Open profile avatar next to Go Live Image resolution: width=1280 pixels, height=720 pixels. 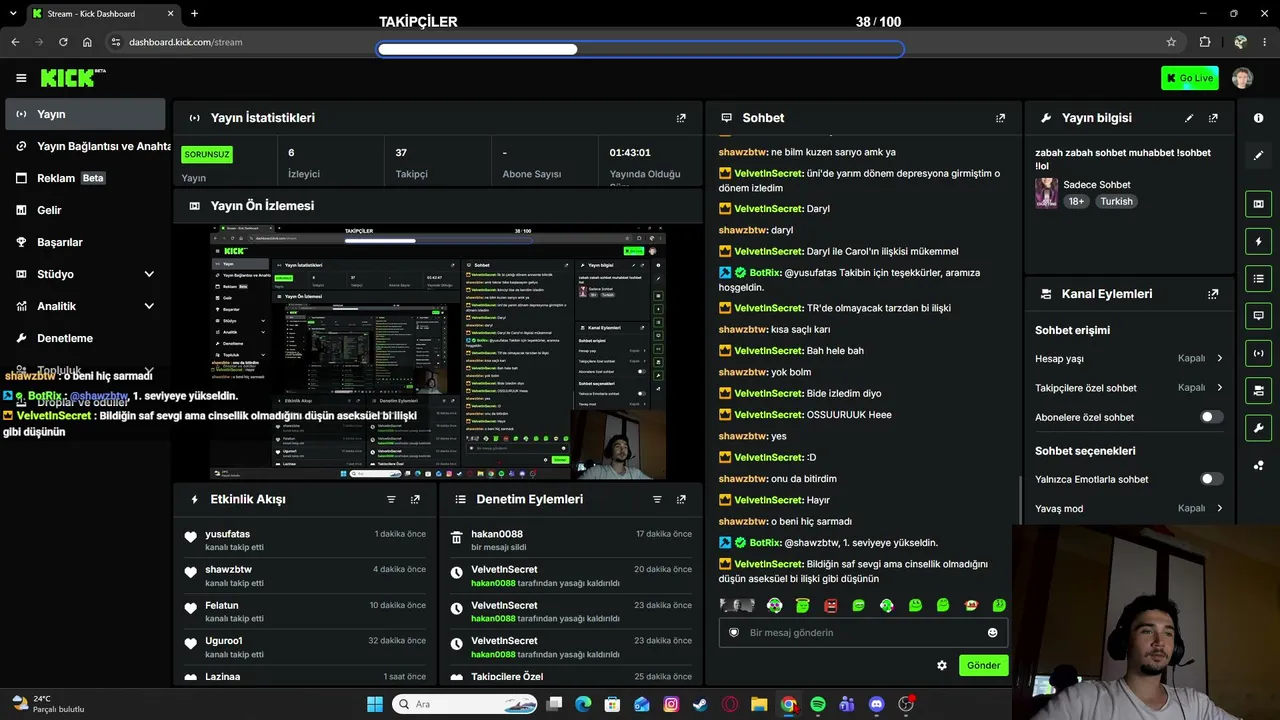tap(1242, 78)
